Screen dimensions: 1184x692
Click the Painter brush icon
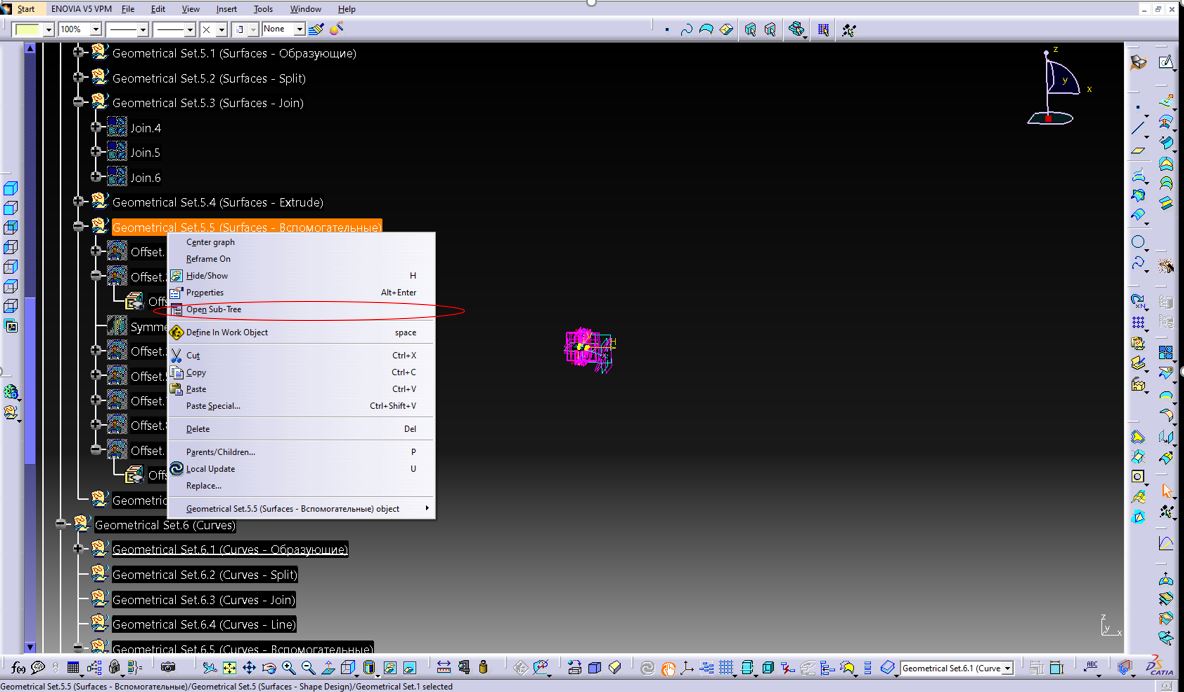pyautogui.click(x=316, y=29)
